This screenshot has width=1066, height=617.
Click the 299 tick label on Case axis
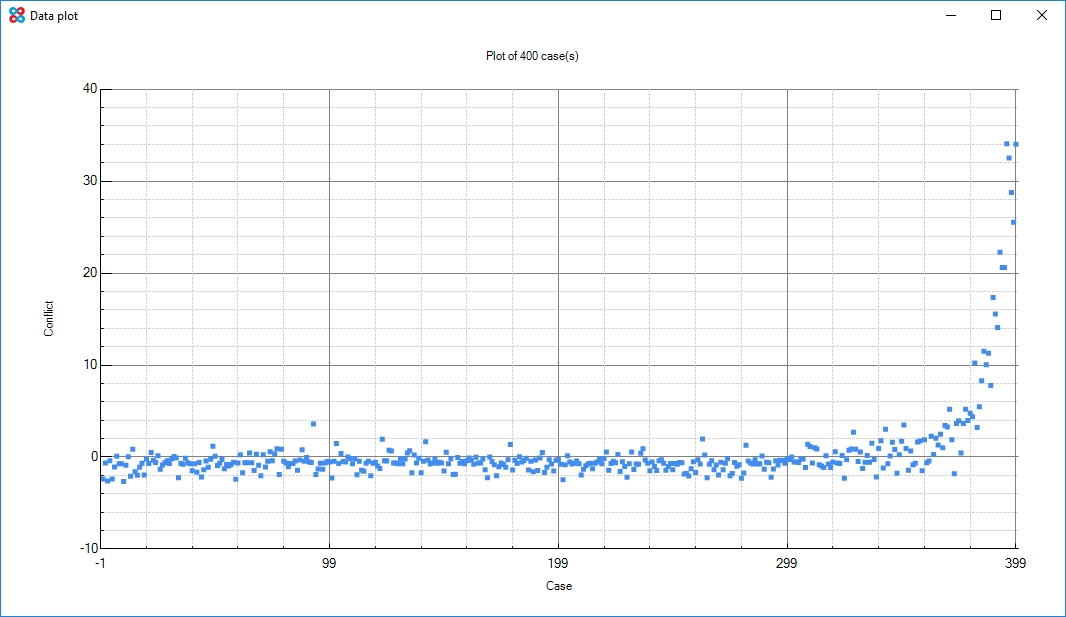click(x=787, y=564)
